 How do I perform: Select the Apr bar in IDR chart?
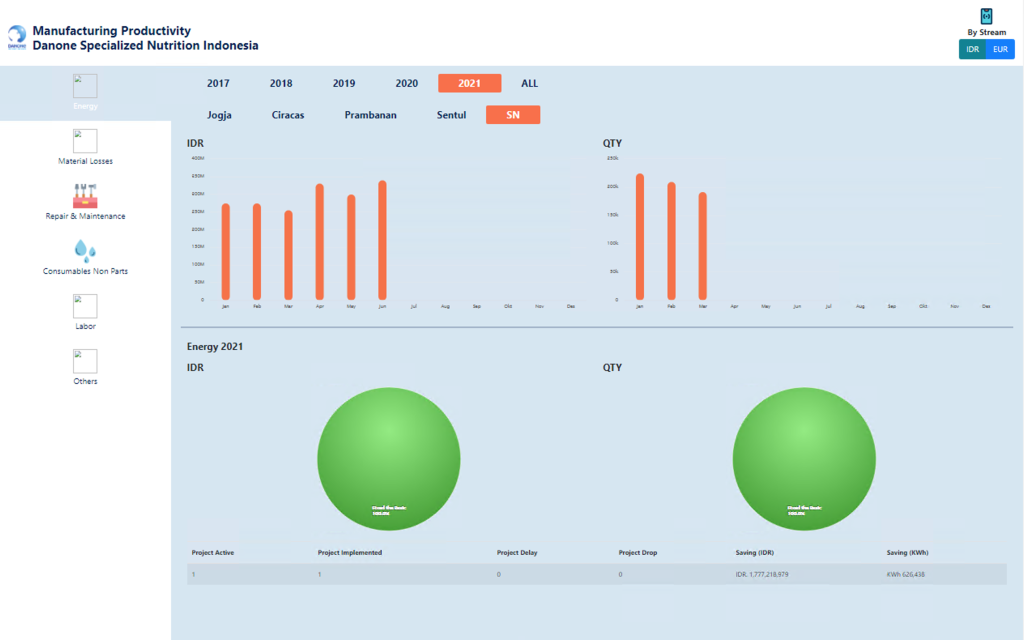(319, 242)
